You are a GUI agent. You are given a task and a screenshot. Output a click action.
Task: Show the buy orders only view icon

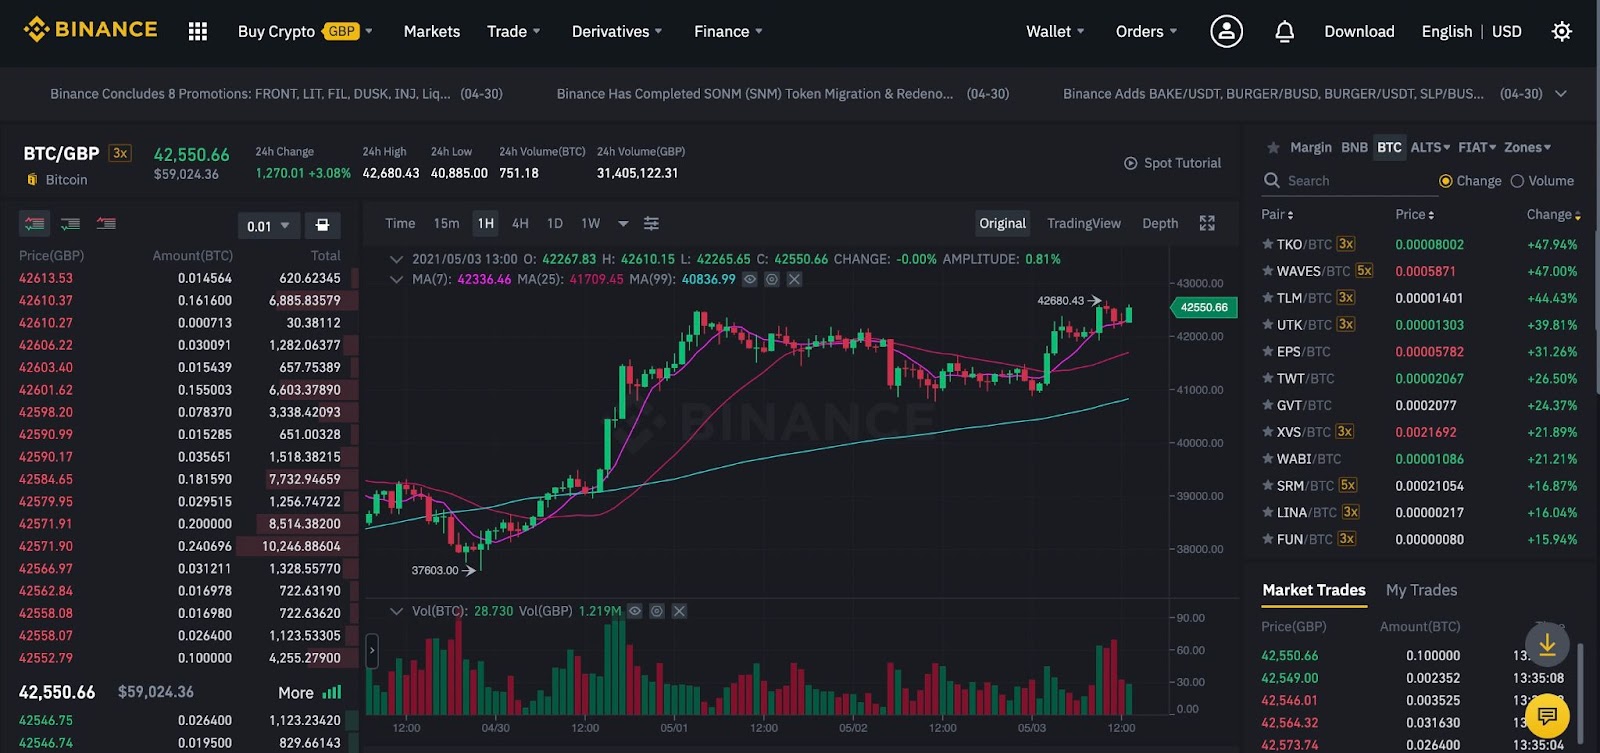tap(70, 224)
